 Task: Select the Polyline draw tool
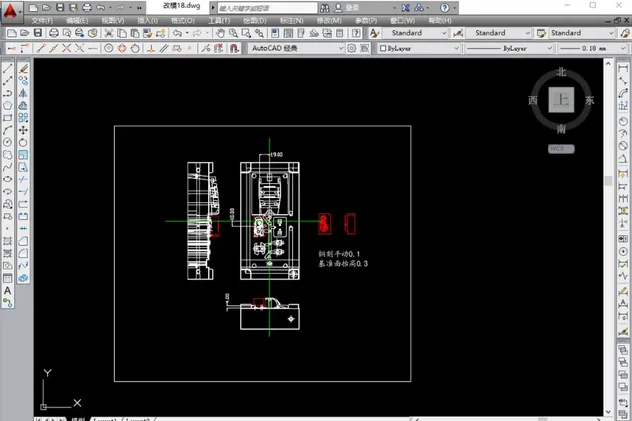coord(8,93)
